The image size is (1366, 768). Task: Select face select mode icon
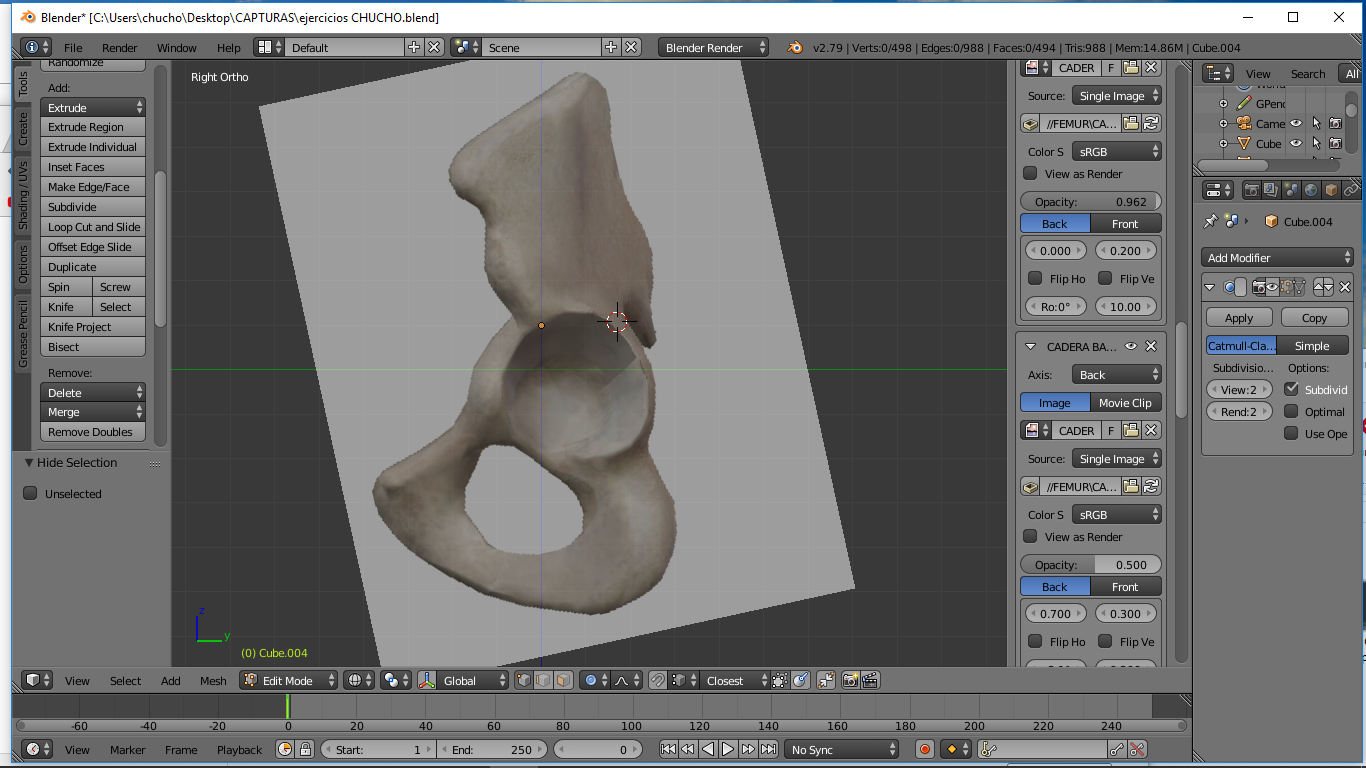point(563,681)
